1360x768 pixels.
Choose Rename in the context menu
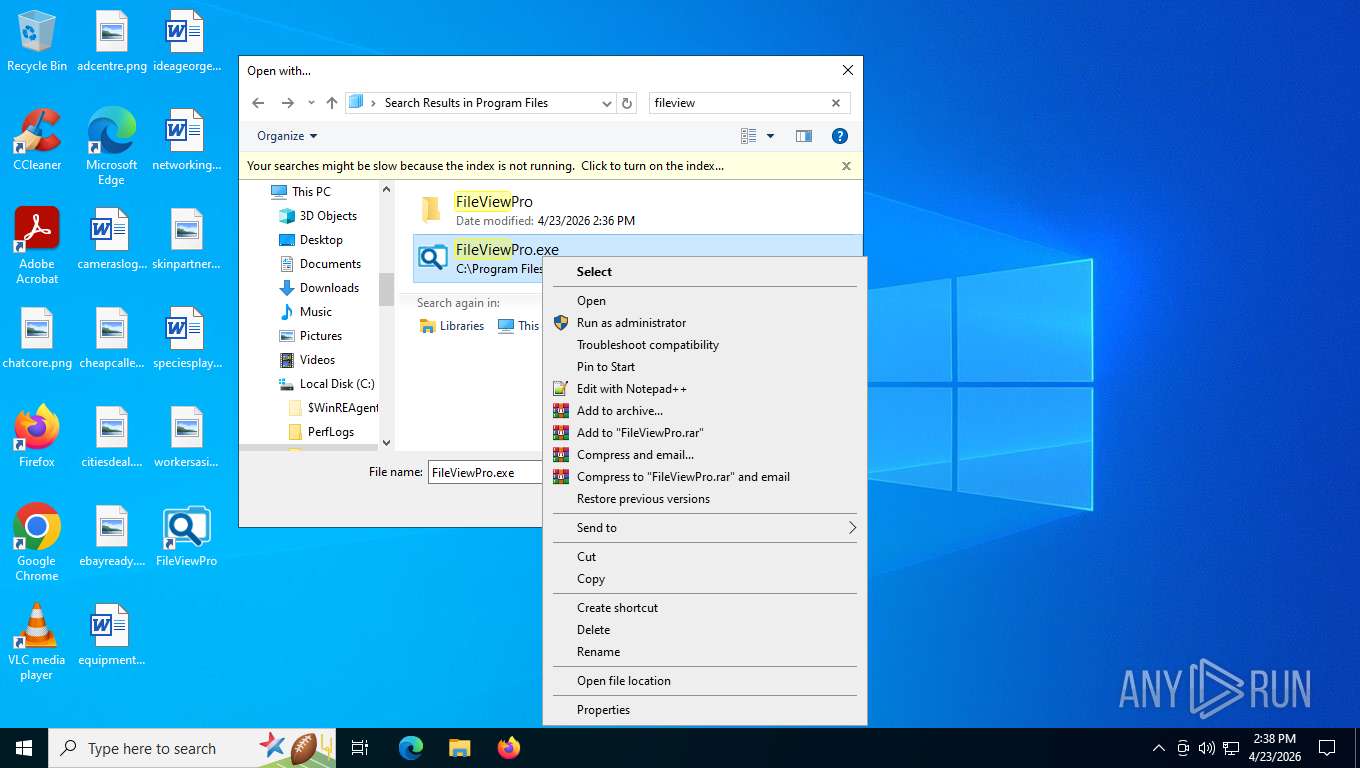pyautogui.click(x=705, y=652)
